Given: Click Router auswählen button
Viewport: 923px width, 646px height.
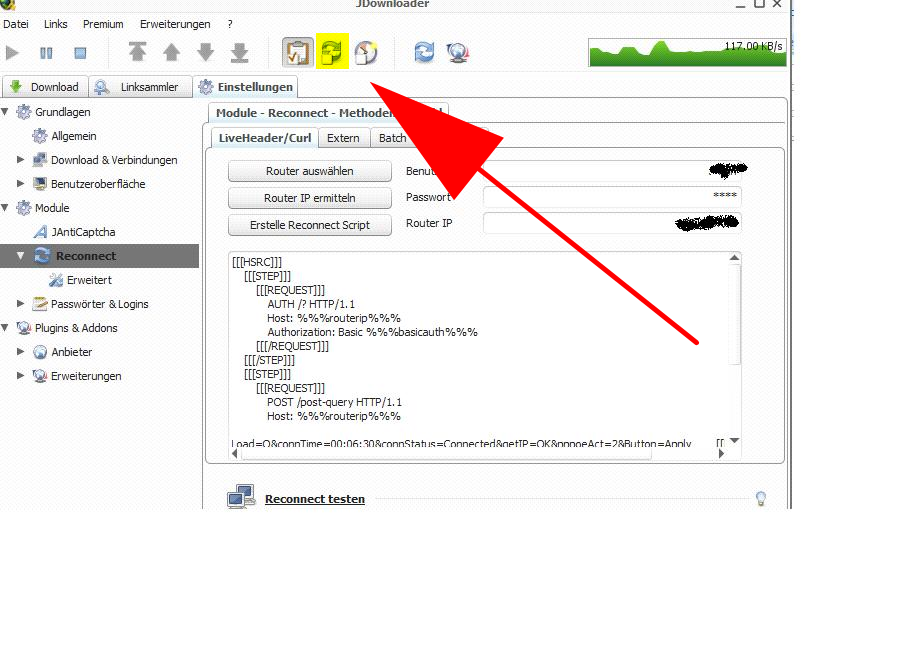Looking at the screenshot, I should click(310, 171).
